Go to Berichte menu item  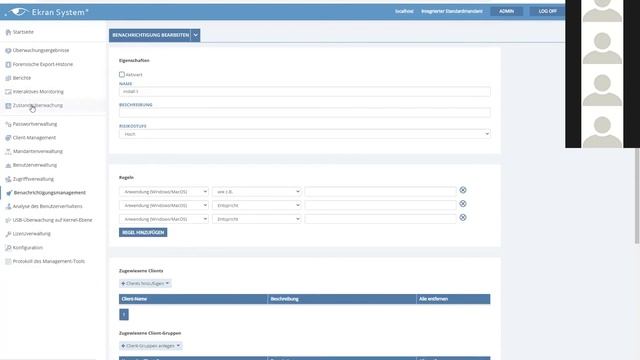(x=22, y=78)
